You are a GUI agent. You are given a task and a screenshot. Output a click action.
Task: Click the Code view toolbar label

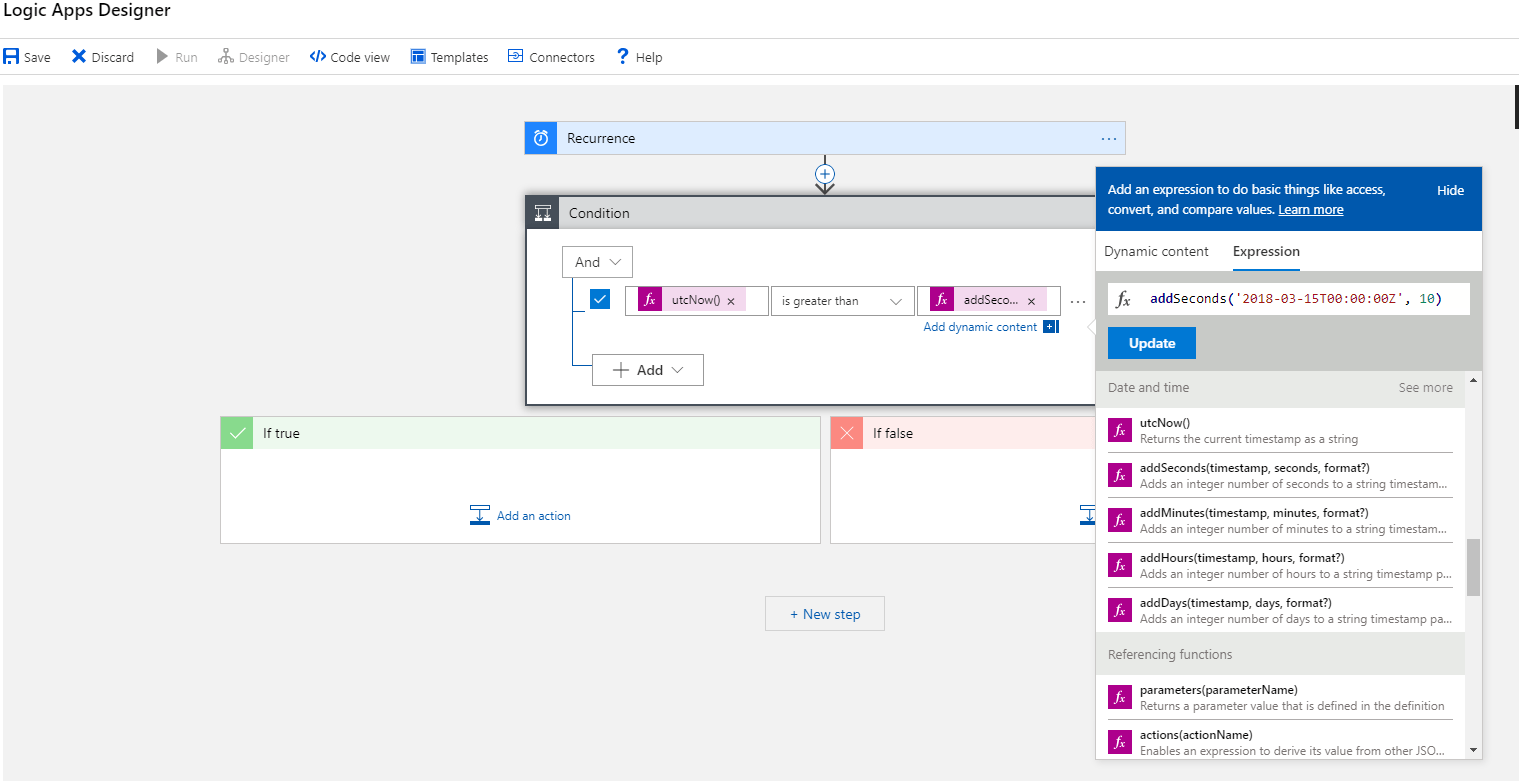pos(360,58)
